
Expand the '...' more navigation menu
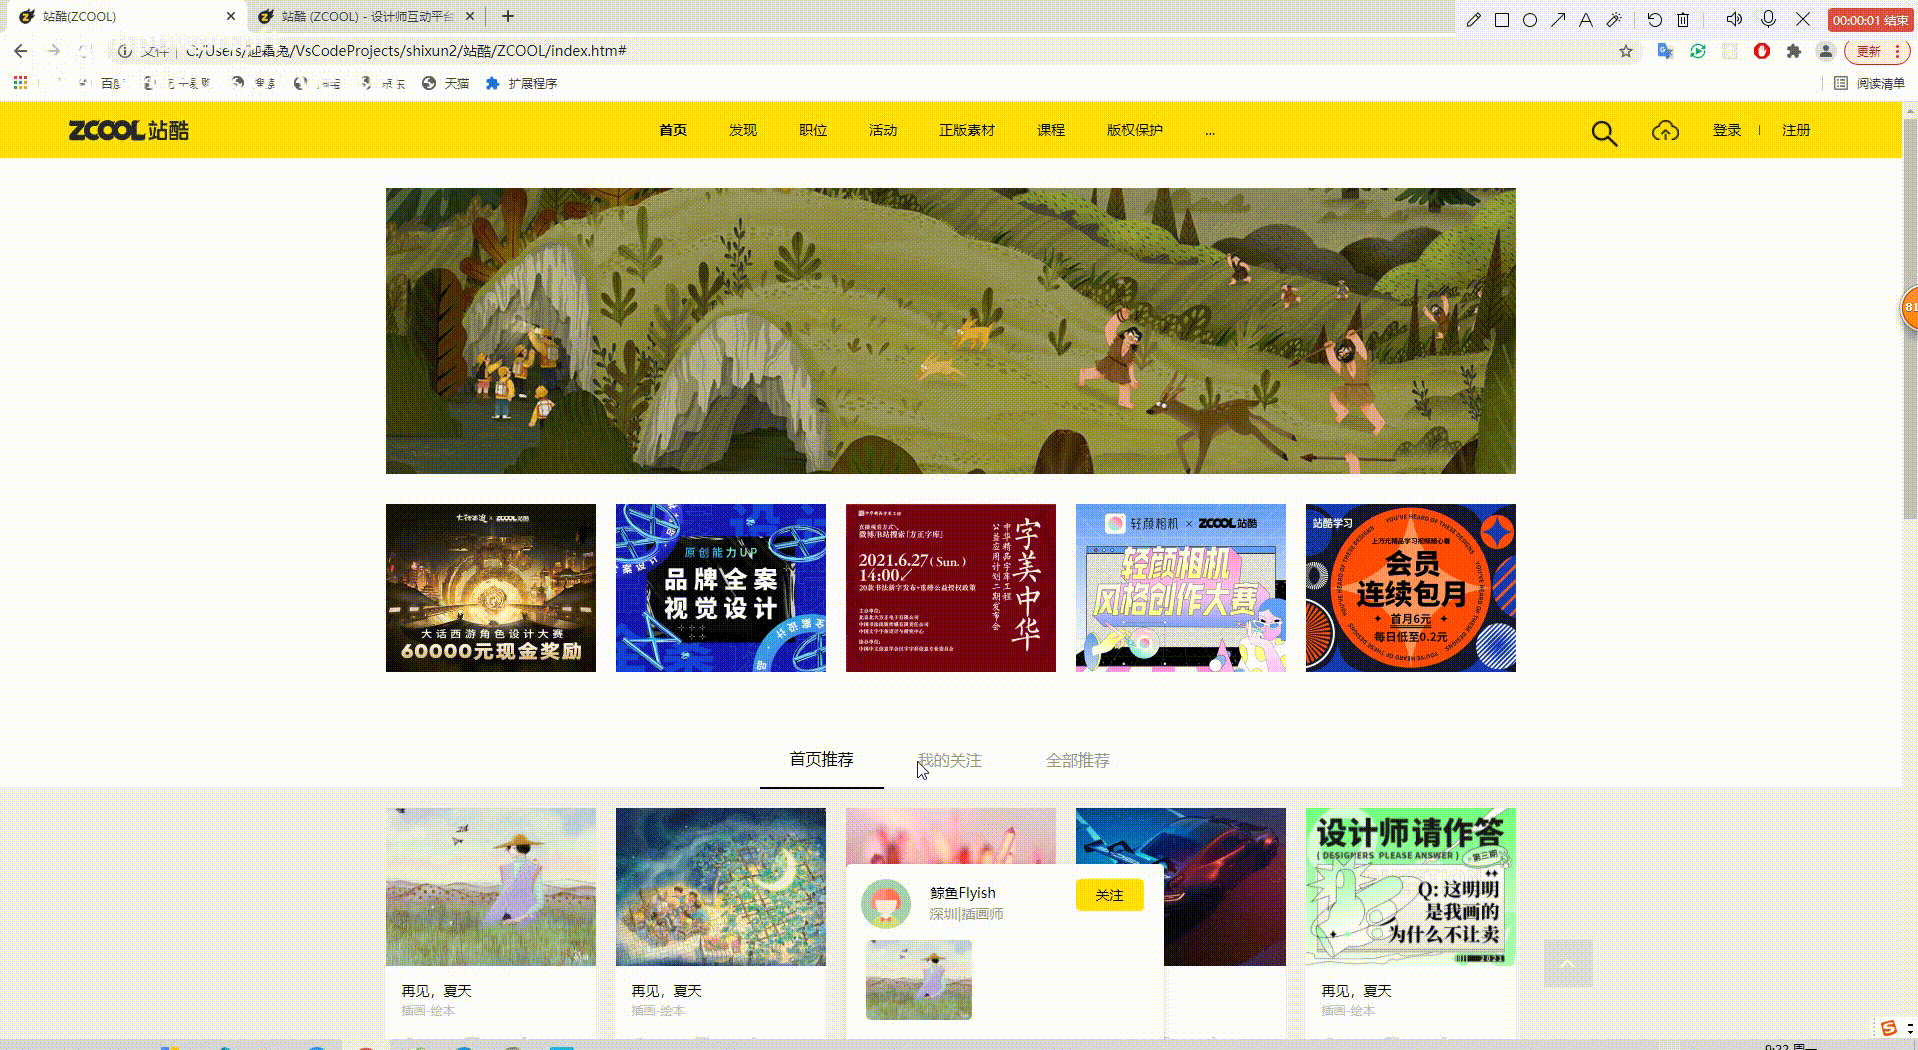click(1210, 131)
